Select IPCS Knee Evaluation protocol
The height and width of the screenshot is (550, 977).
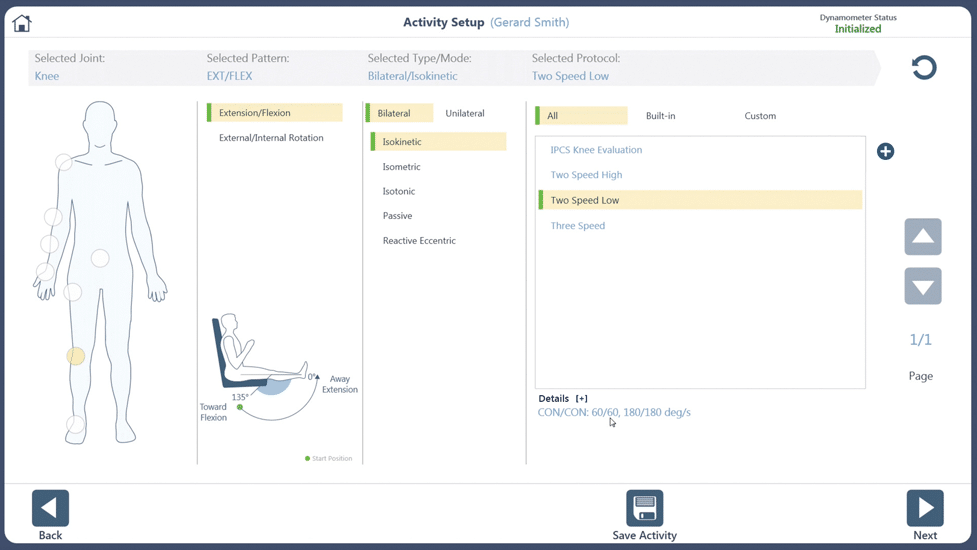596,150
